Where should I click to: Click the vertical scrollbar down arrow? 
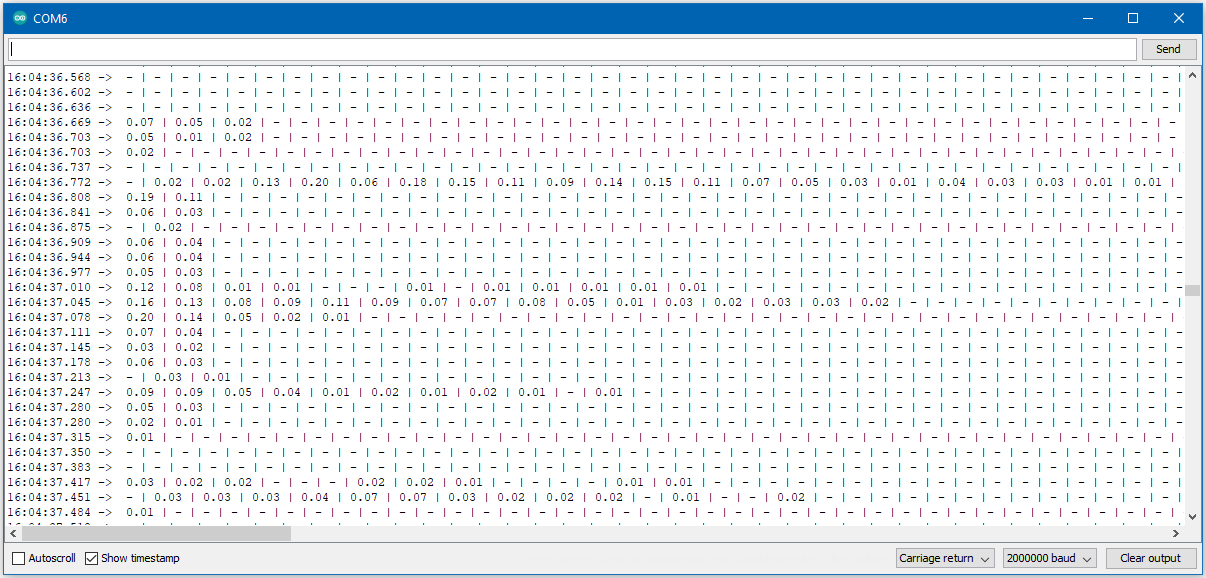click(1191, 515)
